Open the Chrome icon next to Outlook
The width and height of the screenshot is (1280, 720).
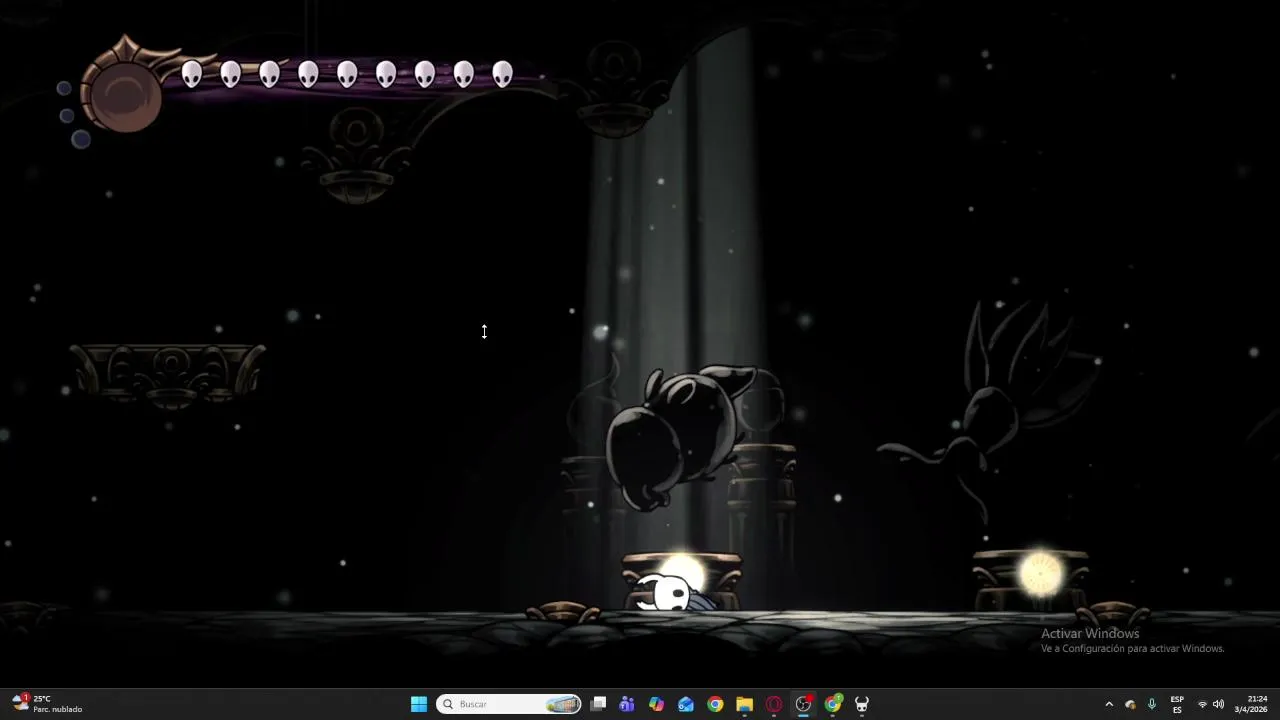click(x=715, y=704)
